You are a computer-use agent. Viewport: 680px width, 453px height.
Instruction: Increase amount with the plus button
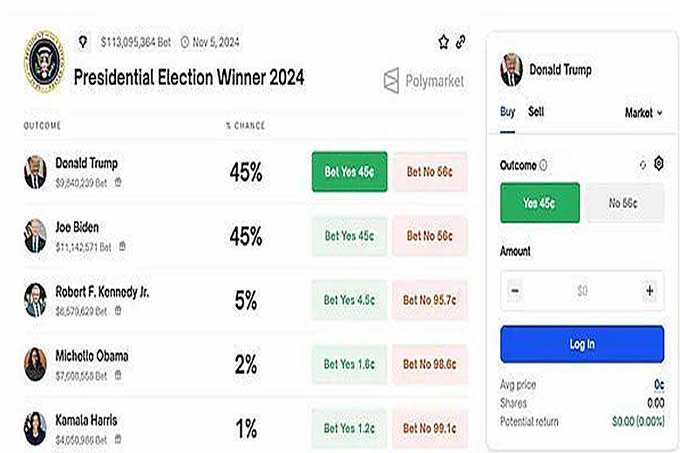tap(649, 291)
